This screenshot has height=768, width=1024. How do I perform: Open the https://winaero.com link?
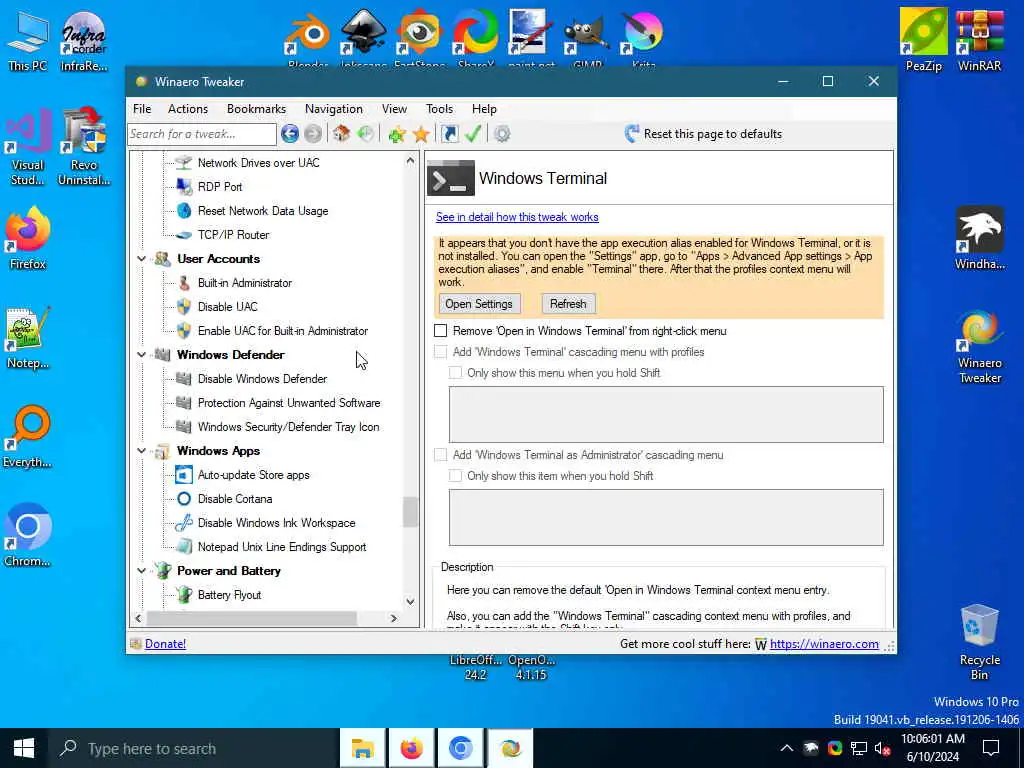824,644
